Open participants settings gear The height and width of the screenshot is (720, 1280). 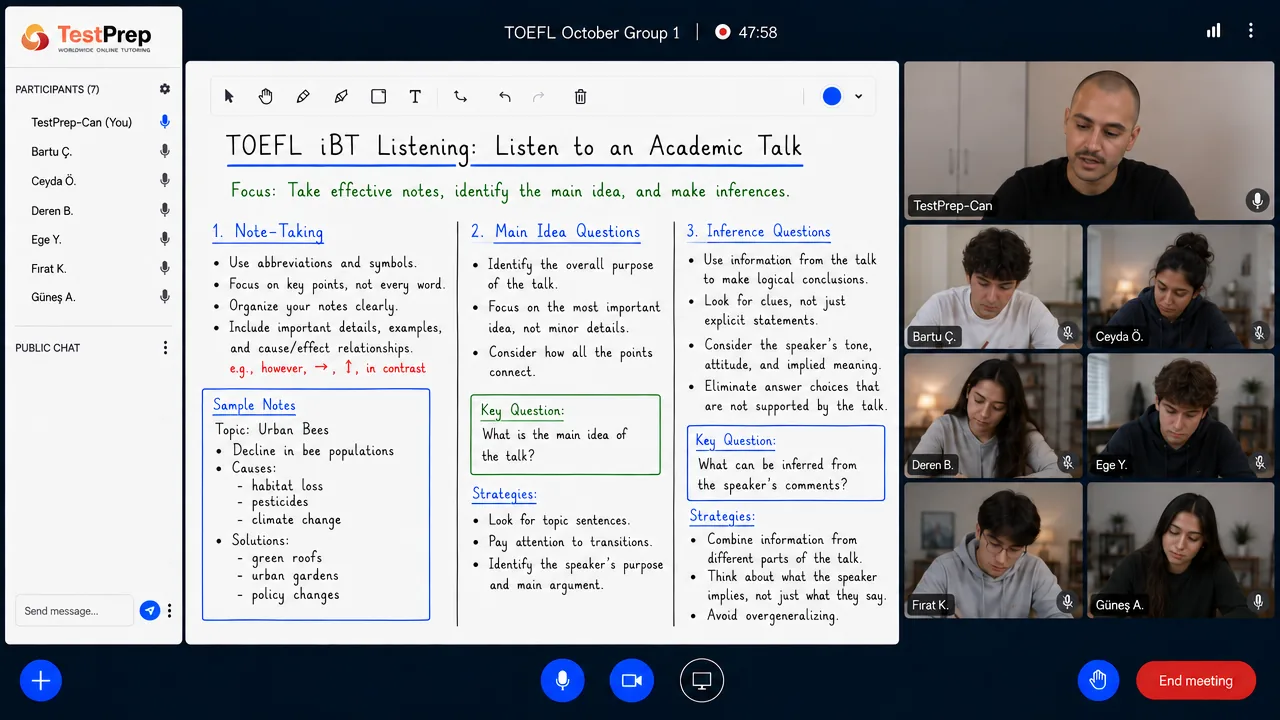tap(165, 89)
